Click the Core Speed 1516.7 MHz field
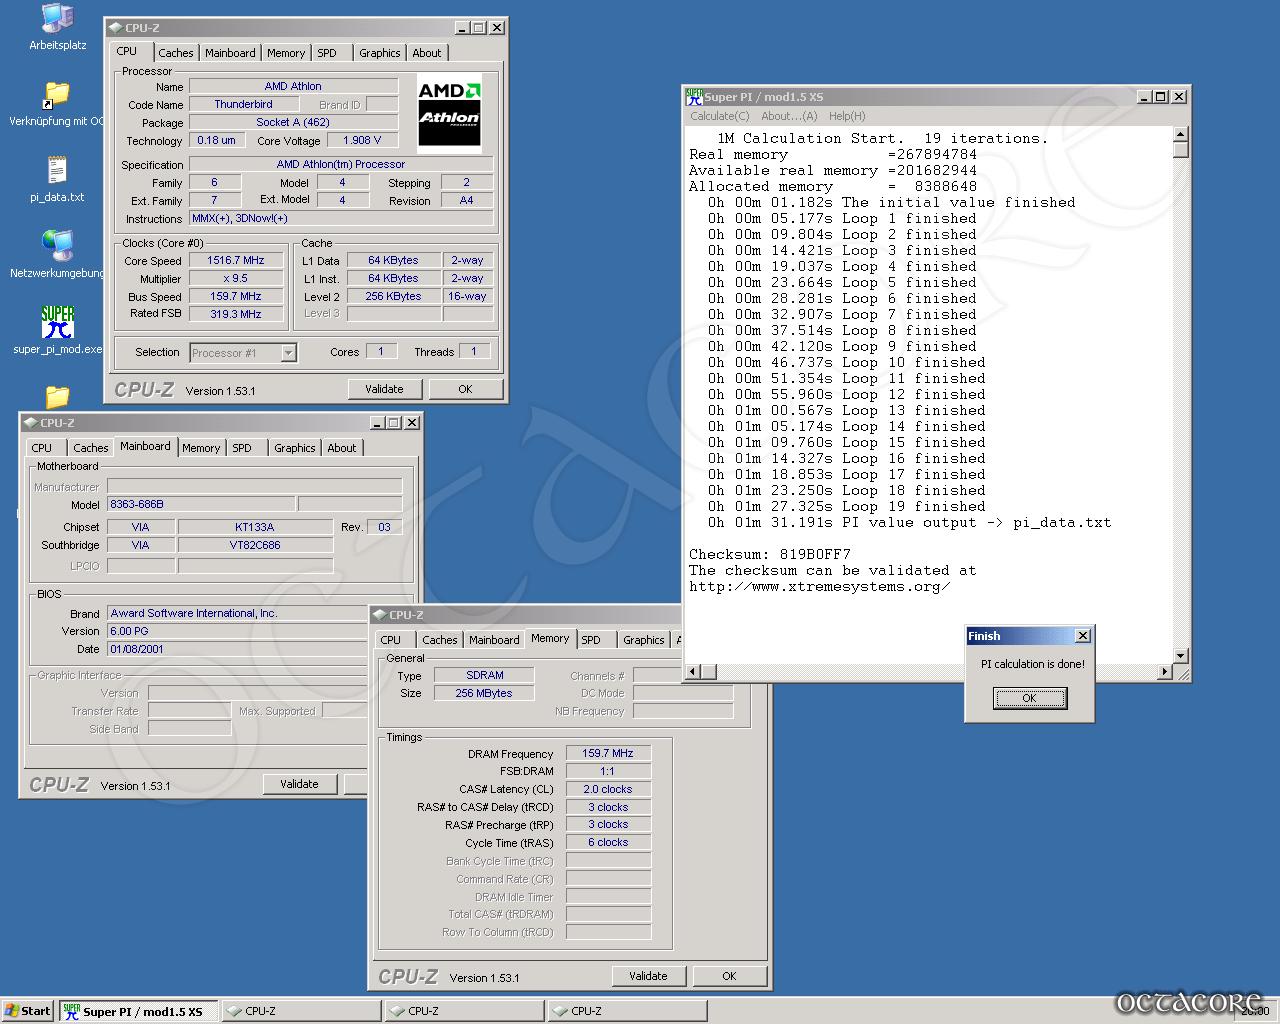This screenshot has height=1024, width=1280. click(x=236, y=261)
